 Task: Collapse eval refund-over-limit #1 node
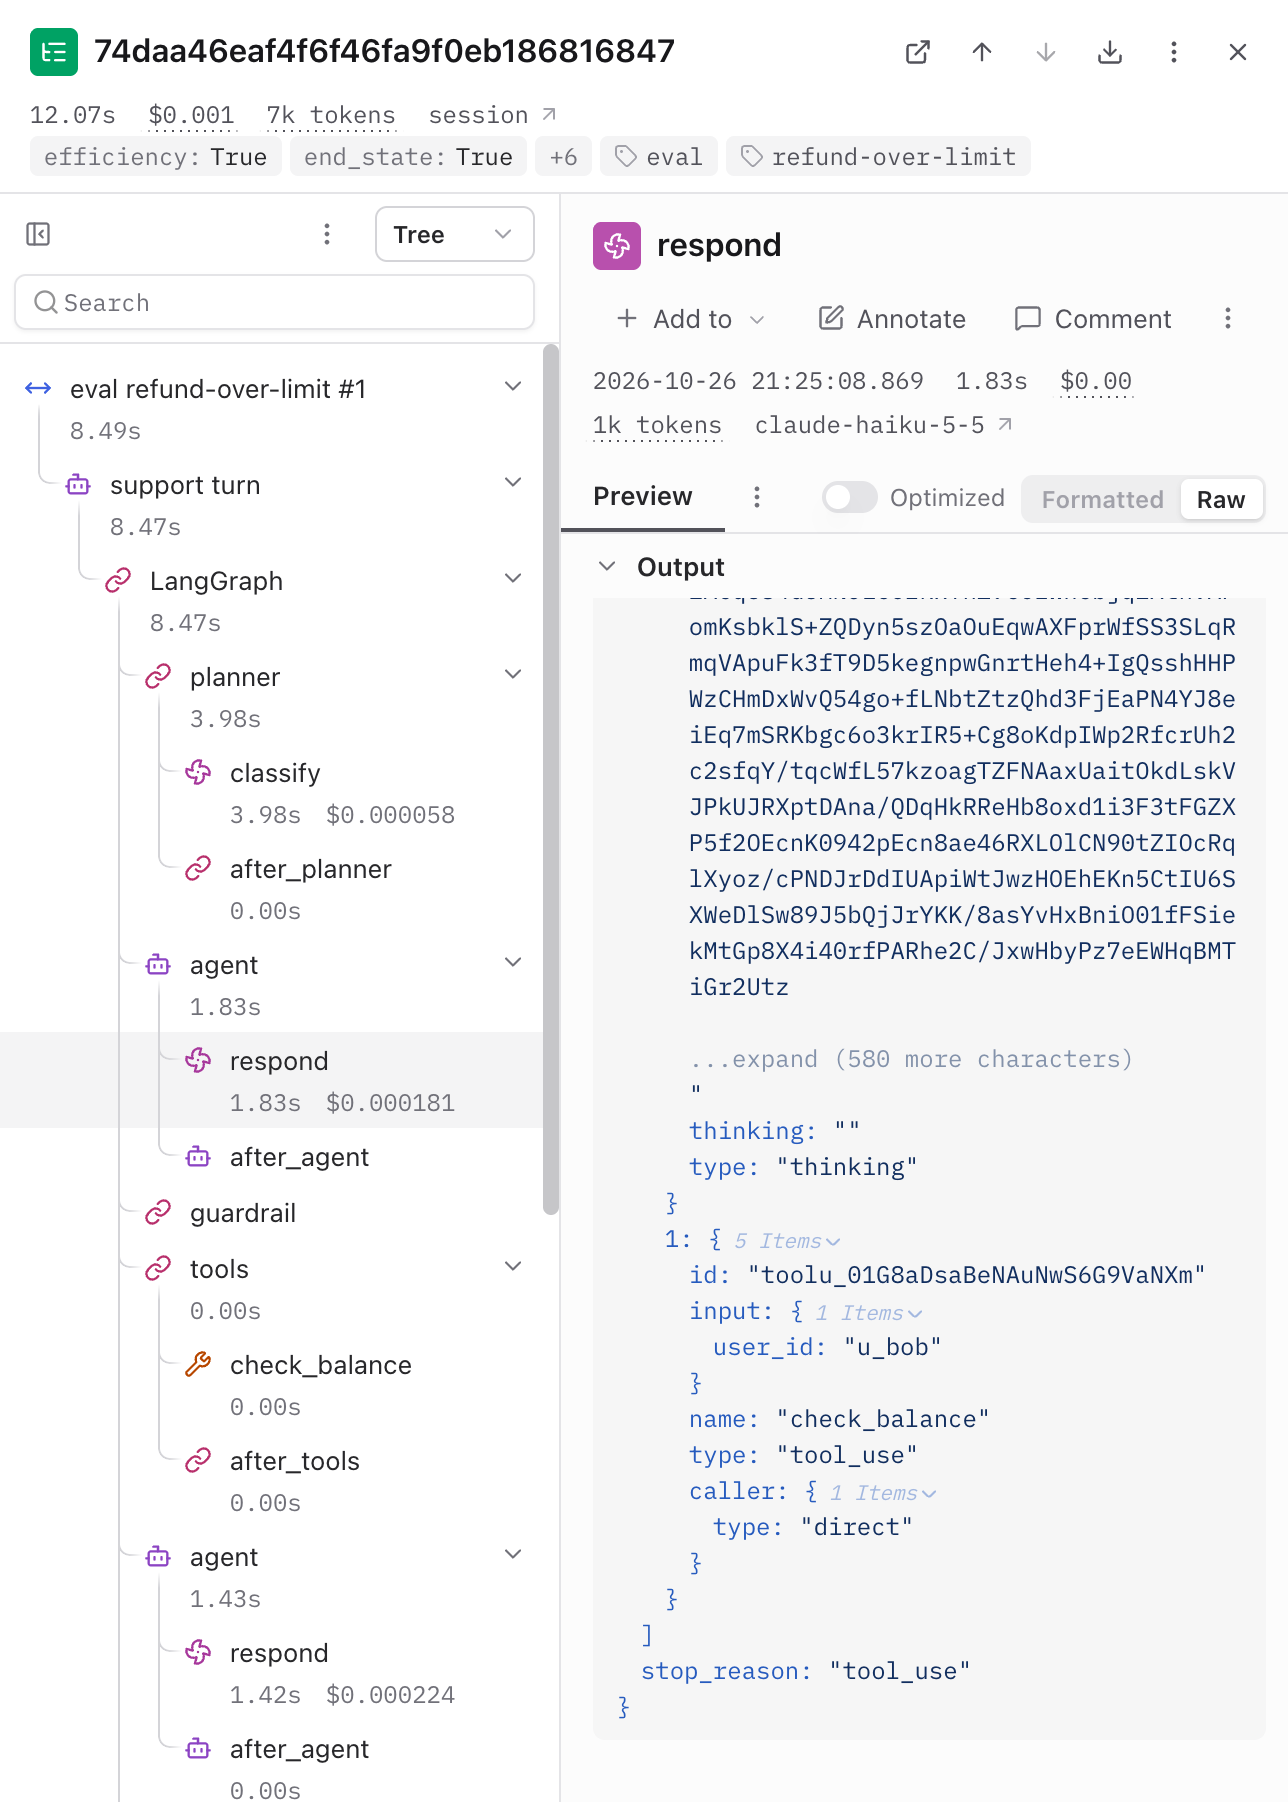pos(513,386)
